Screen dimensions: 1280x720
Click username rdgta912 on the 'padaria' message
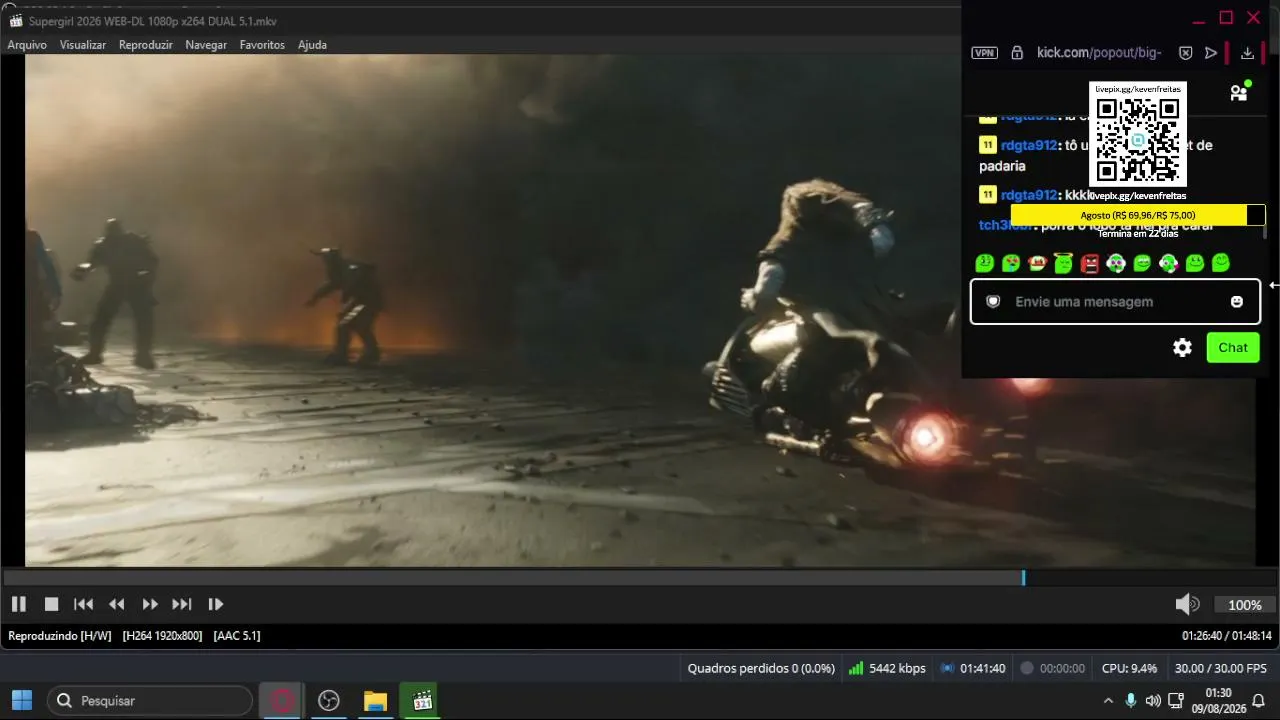click(1029, 145)
